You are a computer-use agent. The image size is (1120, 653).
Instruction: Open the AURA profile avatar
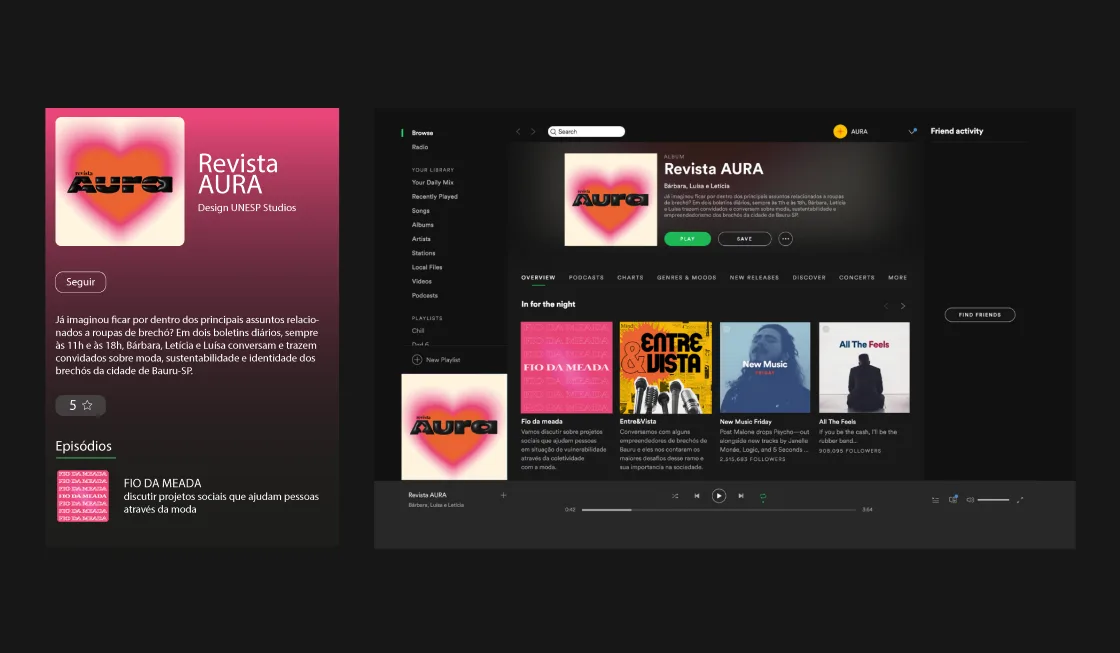pyautogui.click(x=840, y=131)
